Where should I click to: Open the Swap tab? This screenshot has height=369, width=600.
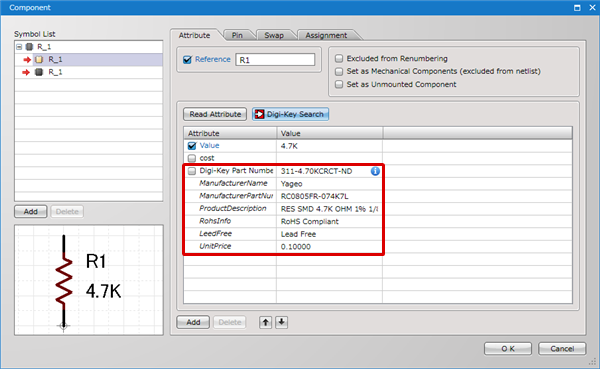274,35
